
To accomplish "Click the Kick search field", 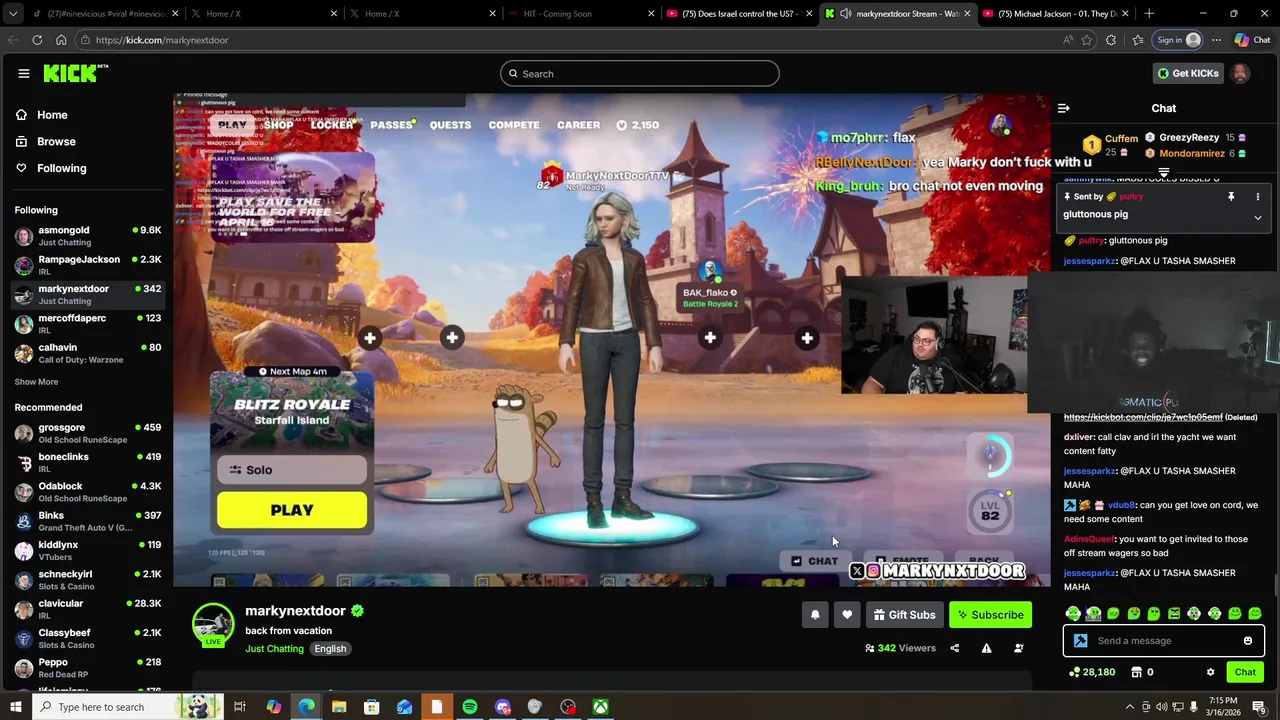I will (640, 73).
